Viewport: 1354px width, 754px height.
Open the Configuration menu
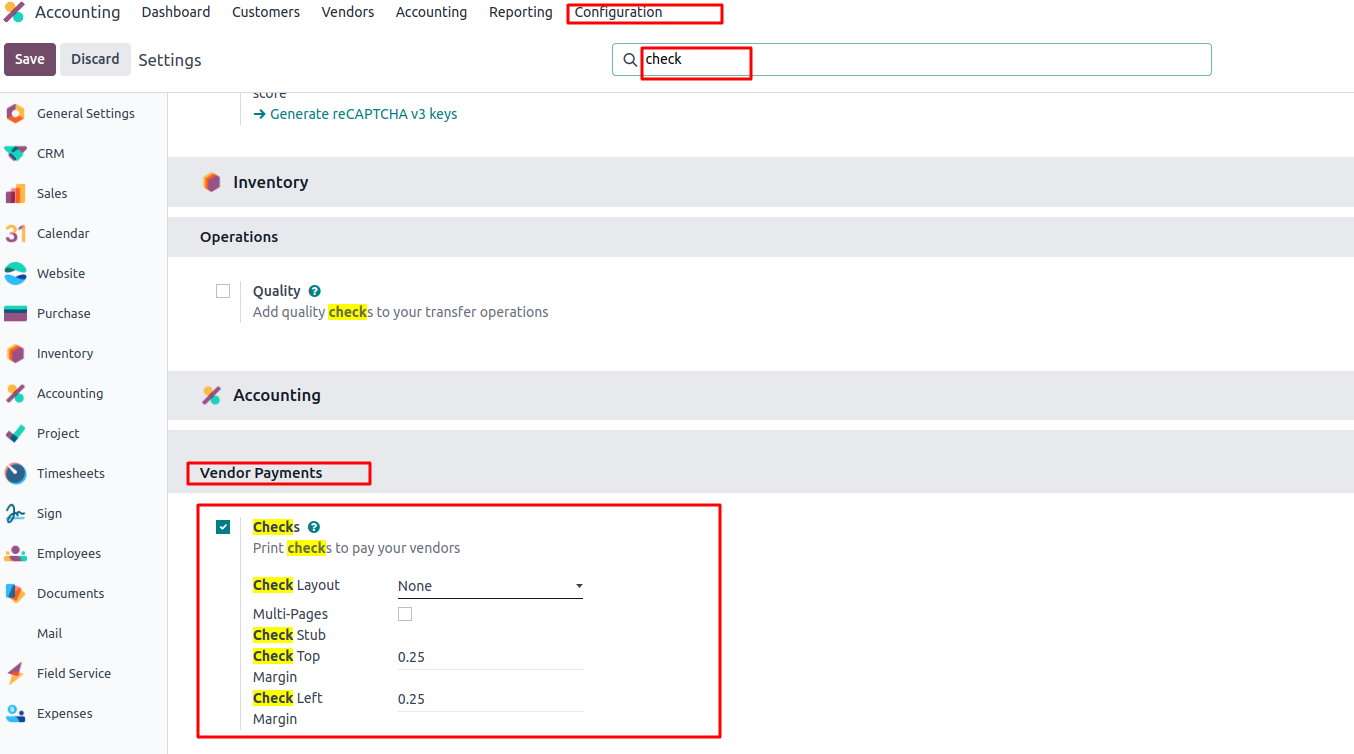pyautogui.click(x=618, y=13)
